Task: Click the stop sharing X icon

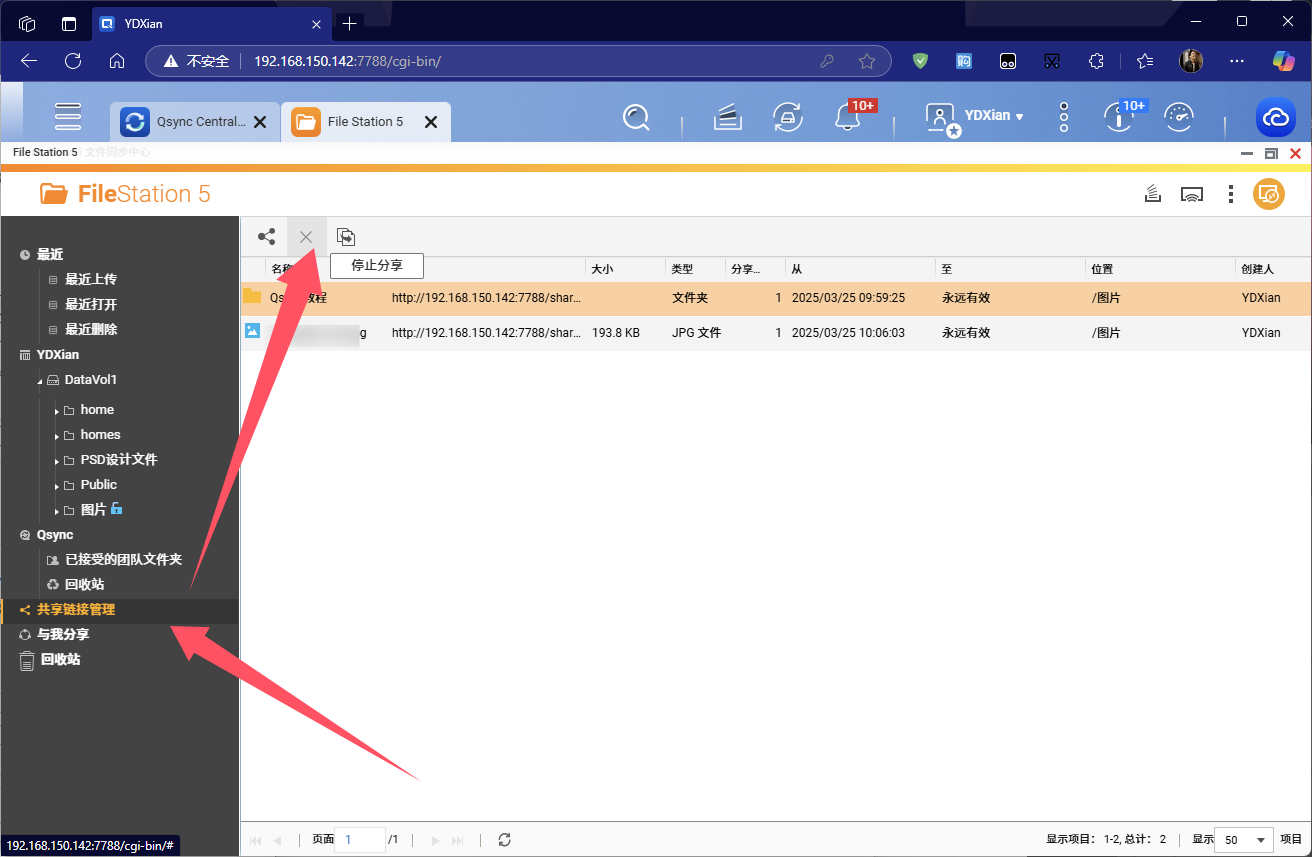Action: pyautogui.click(x=306, y=237)
